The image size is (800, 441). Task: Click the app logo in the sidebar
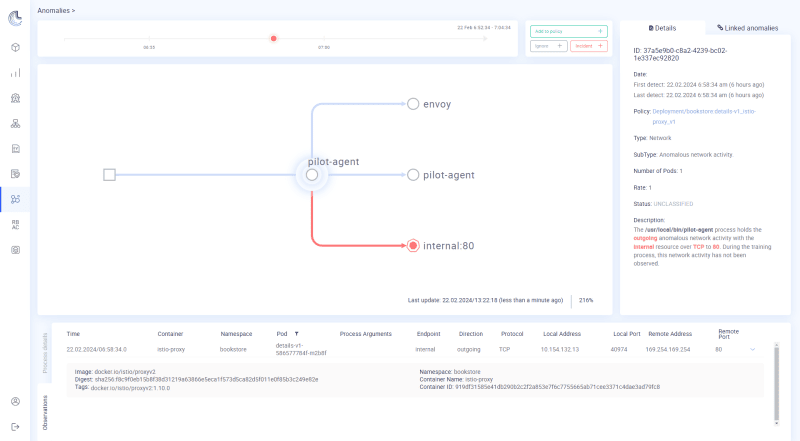pos(15,16)
